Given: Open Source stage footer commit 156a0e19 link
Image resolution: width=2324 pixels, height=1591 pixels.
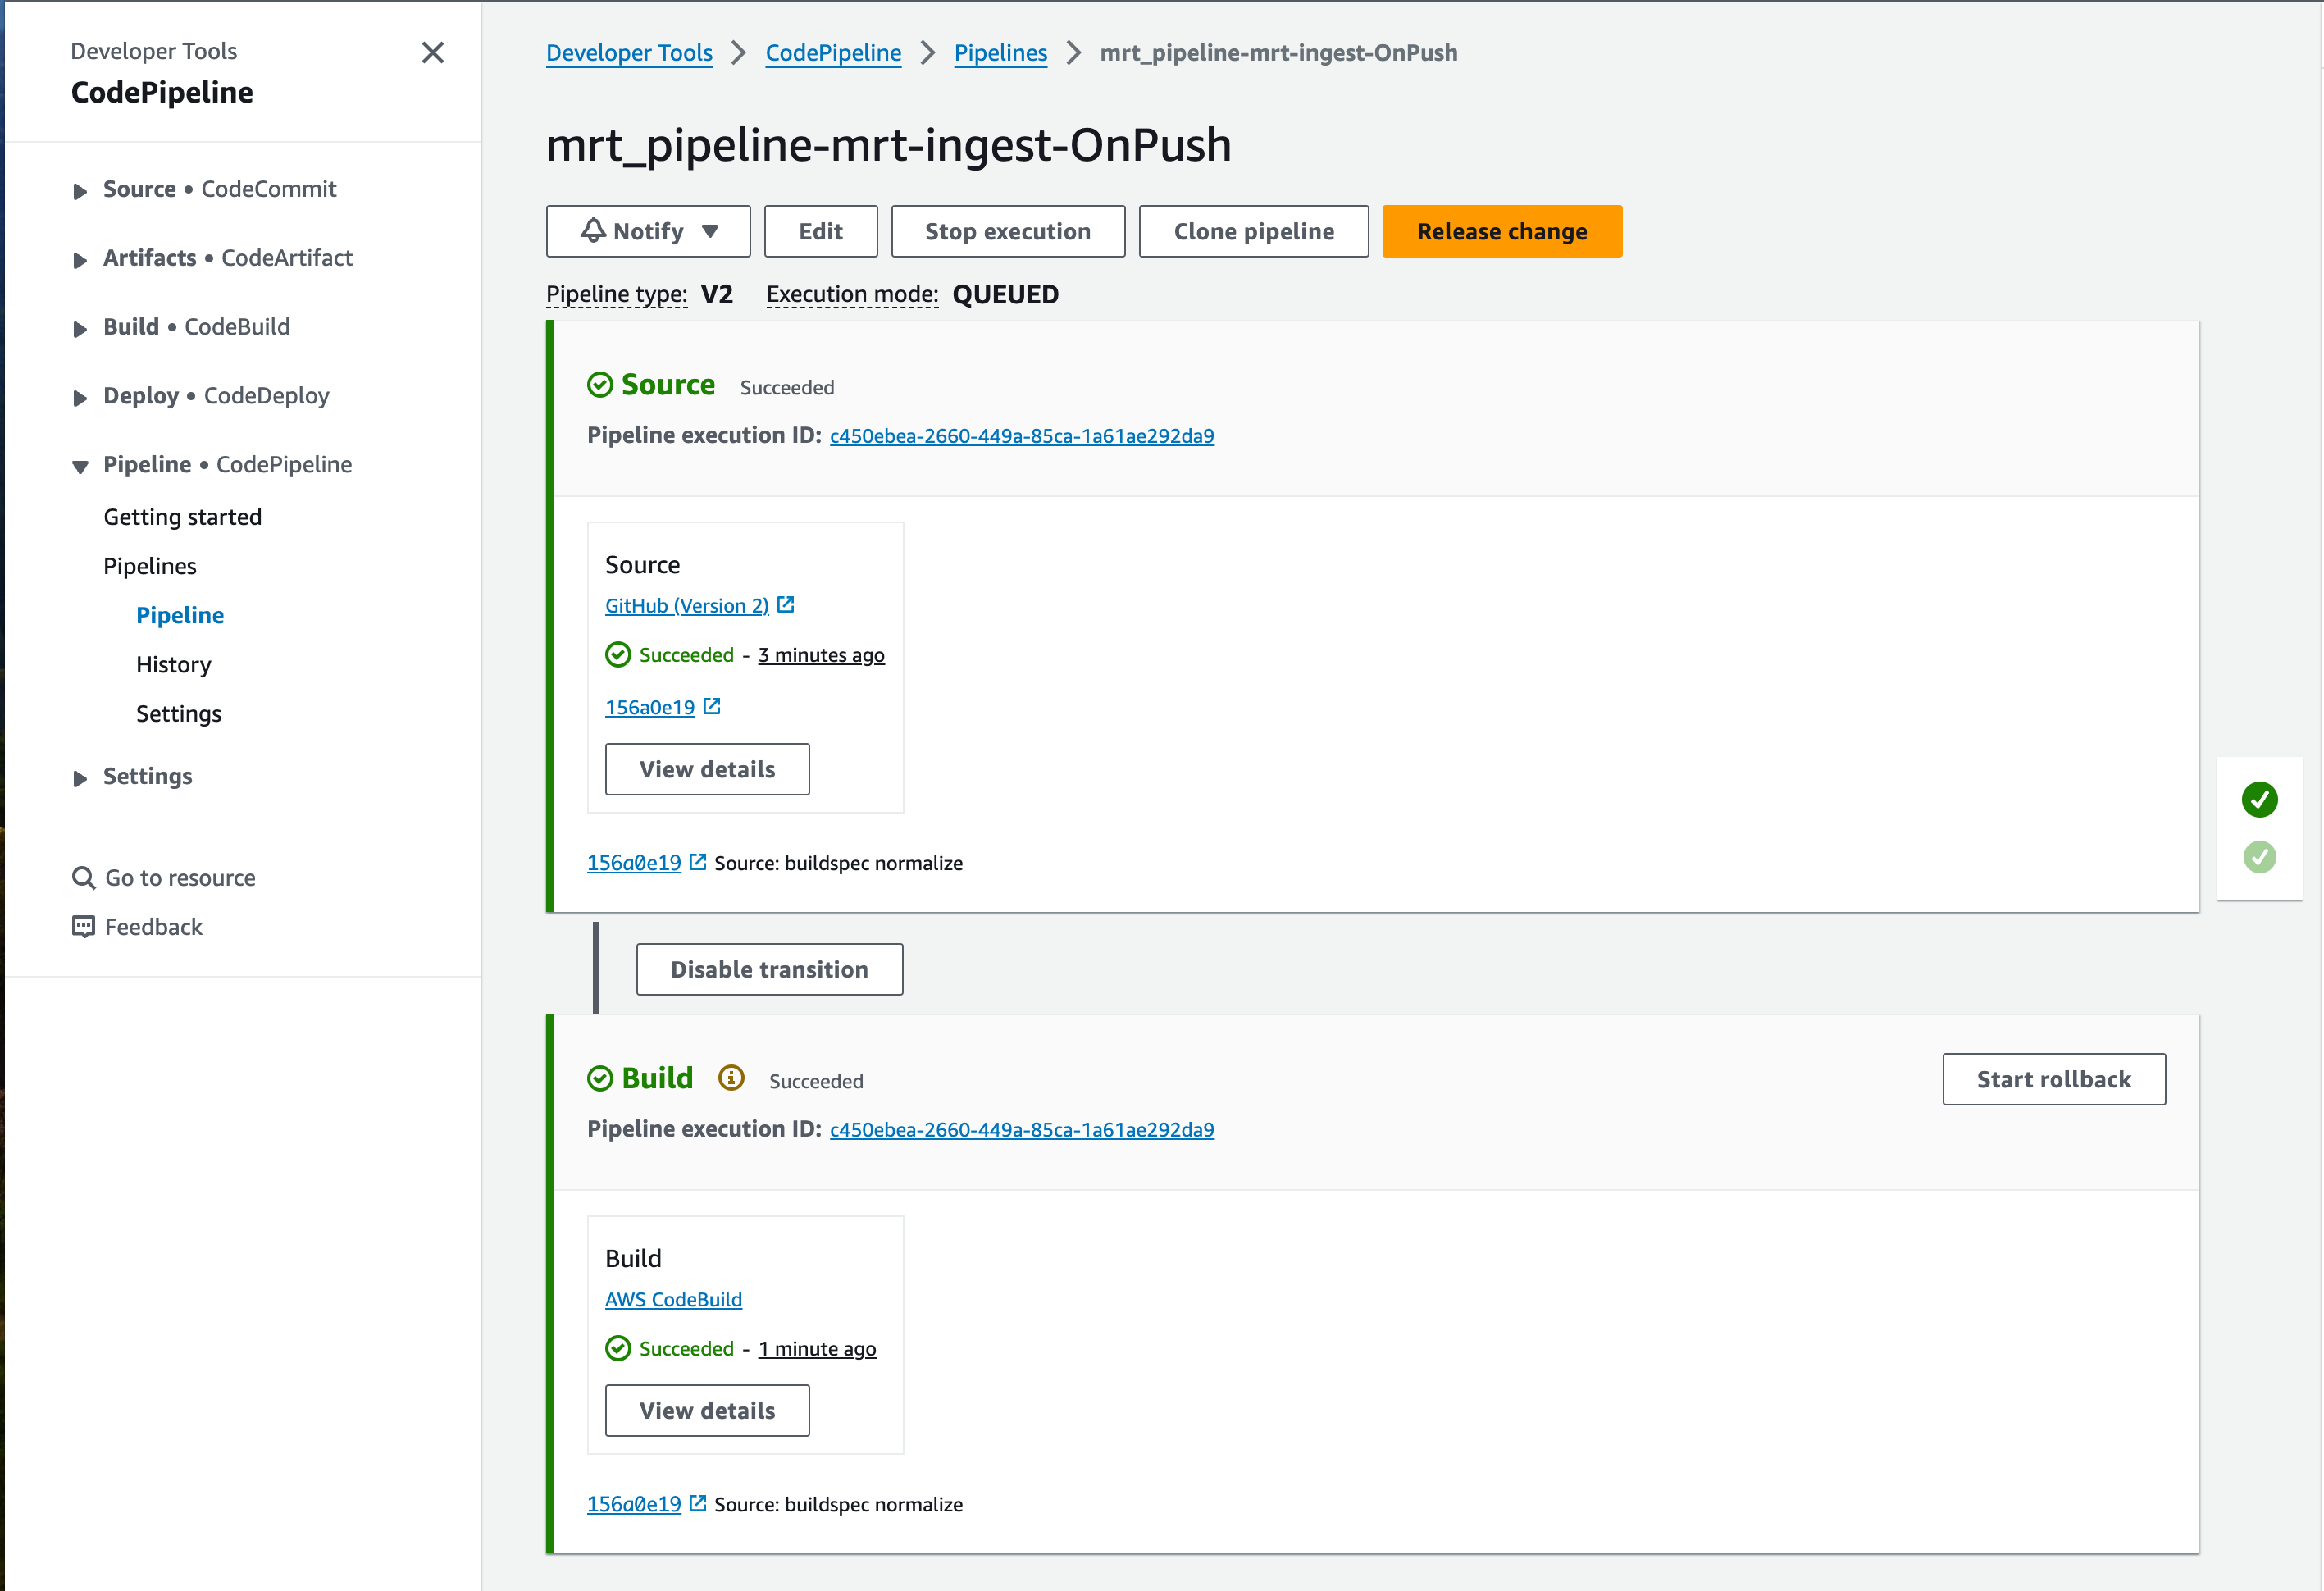Looking at the screenshot, I should pyautogui.click(x=634, y=863).
